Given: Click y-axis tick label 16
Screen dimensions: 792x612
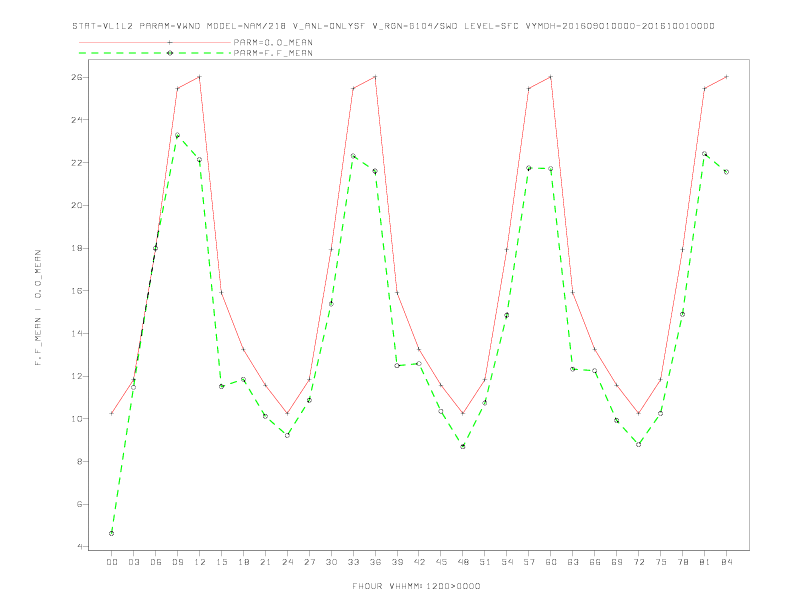Looking at the screenshot, I should (x=77, y=291).
